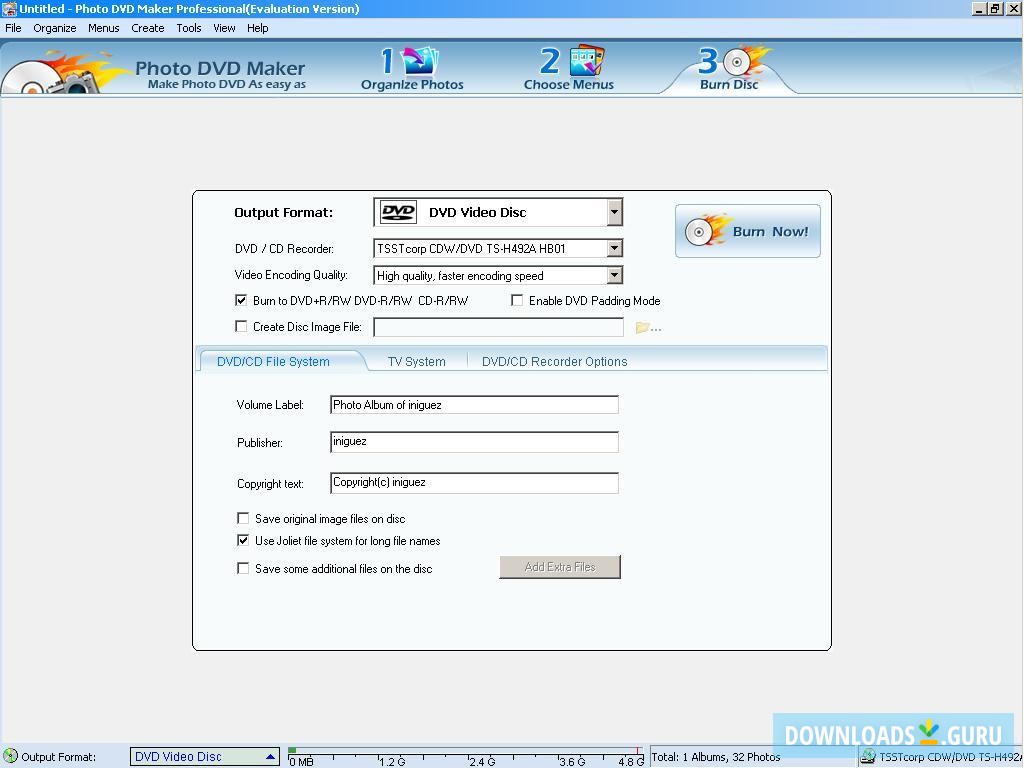Click the recorder drive icon in status bar

pyautogui.click(x=868, y=756)
